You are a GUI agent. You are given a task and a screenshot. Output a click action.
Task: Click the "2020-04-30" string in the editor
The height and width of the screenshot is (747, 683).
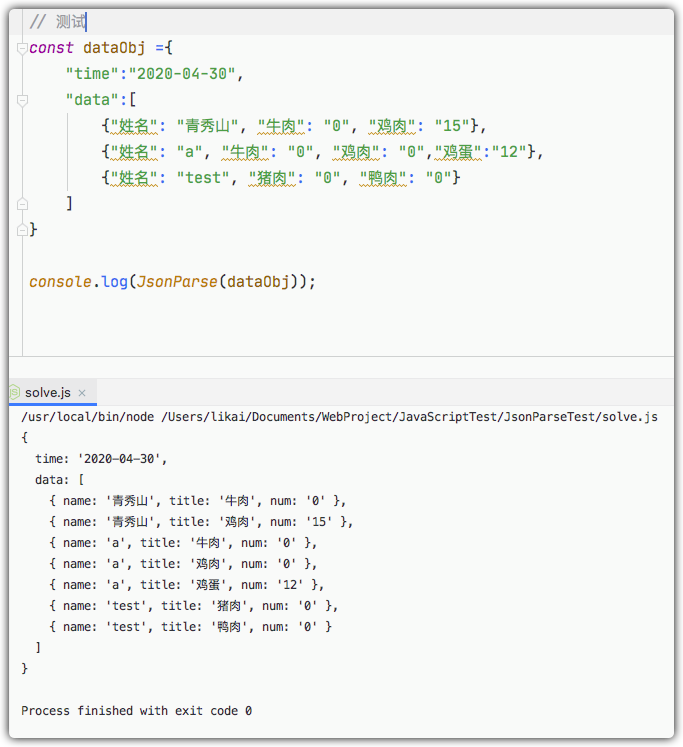(182, 74)
